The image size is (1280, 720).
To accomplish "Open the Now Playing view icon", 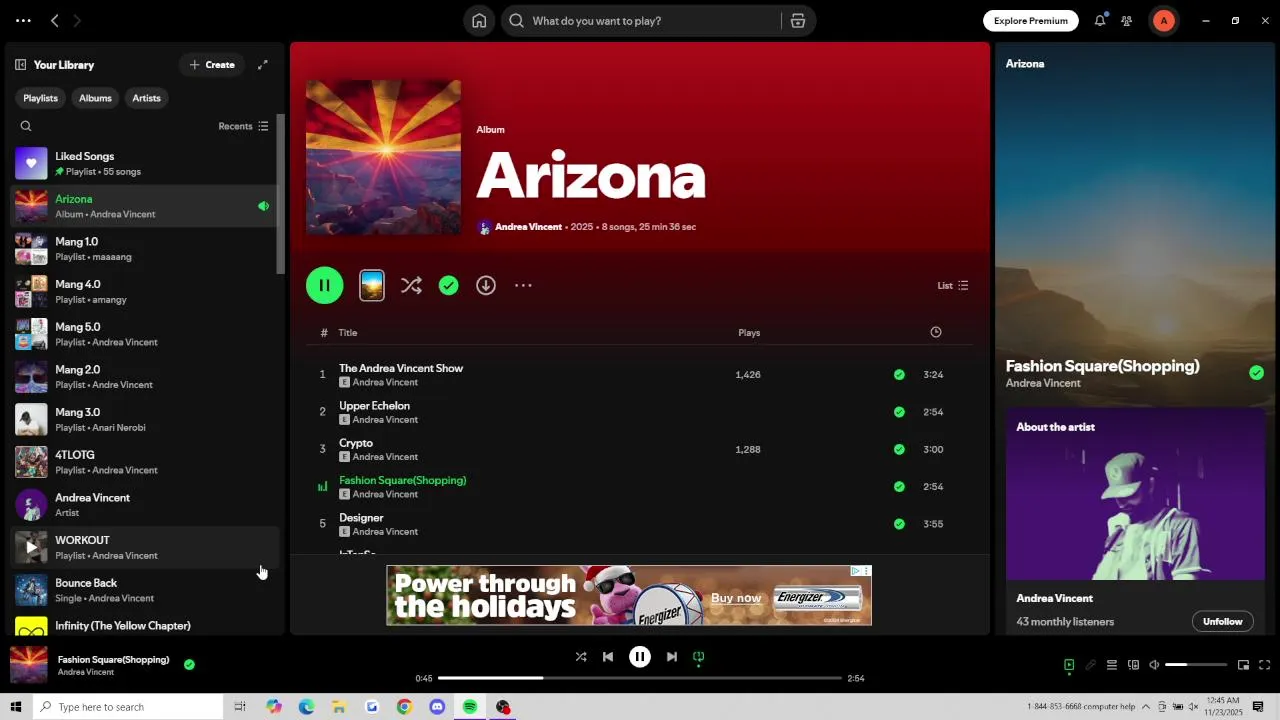I will tap(1069, 665).
